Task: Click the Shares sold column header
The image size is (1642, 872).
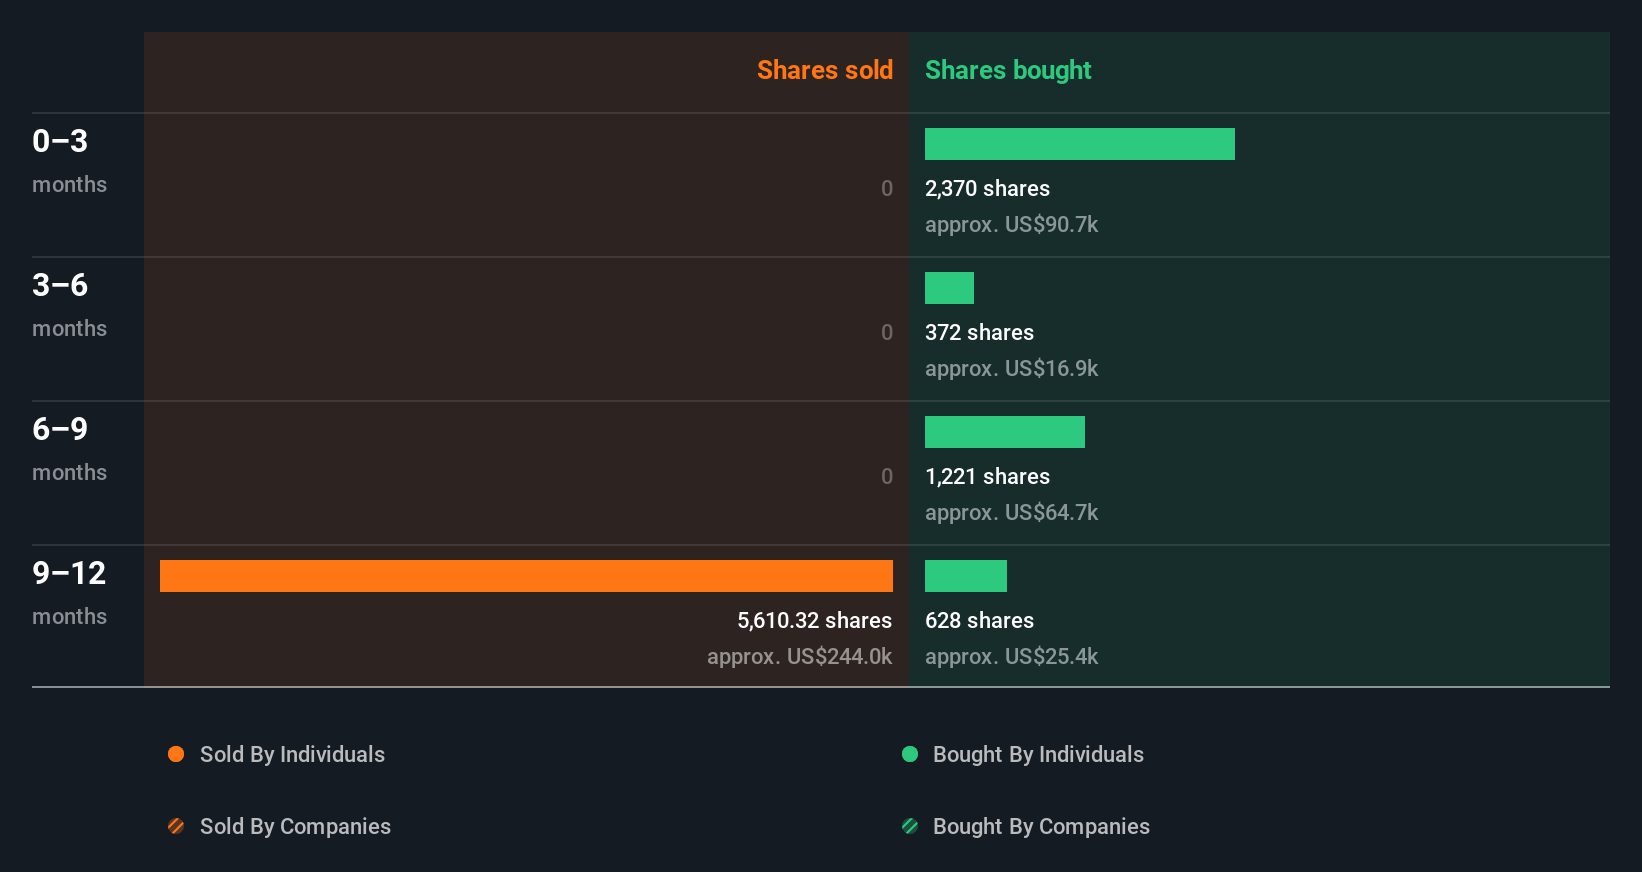Action: click(825, 70)
